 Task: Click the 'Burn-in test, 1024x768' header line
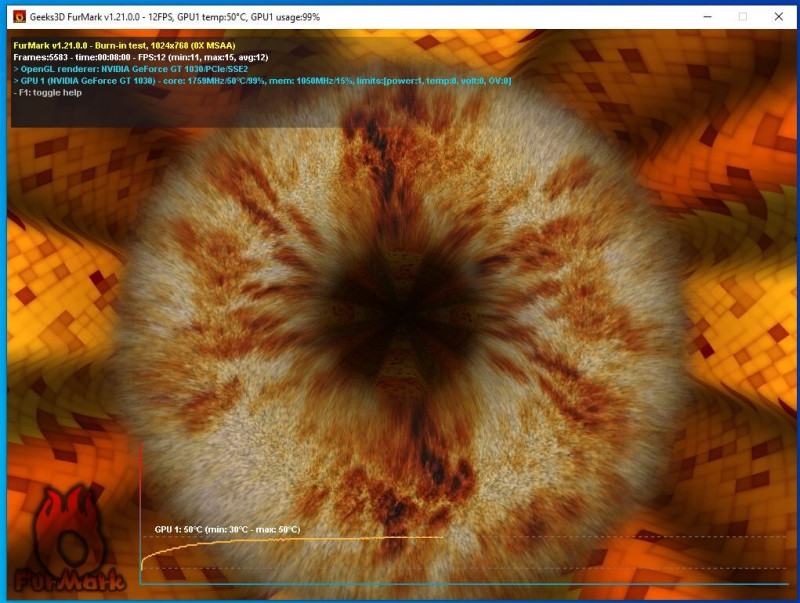(124, 45)
